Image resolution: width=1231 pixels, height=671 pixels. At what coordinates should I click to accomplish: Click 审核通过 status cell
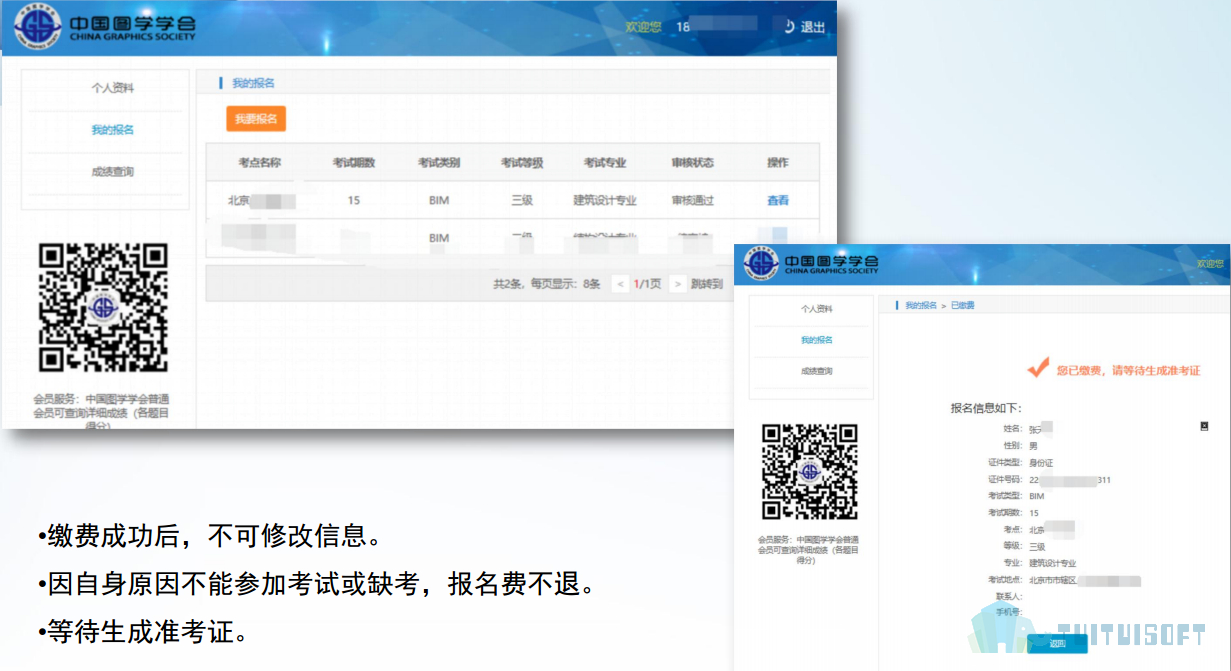693,200
